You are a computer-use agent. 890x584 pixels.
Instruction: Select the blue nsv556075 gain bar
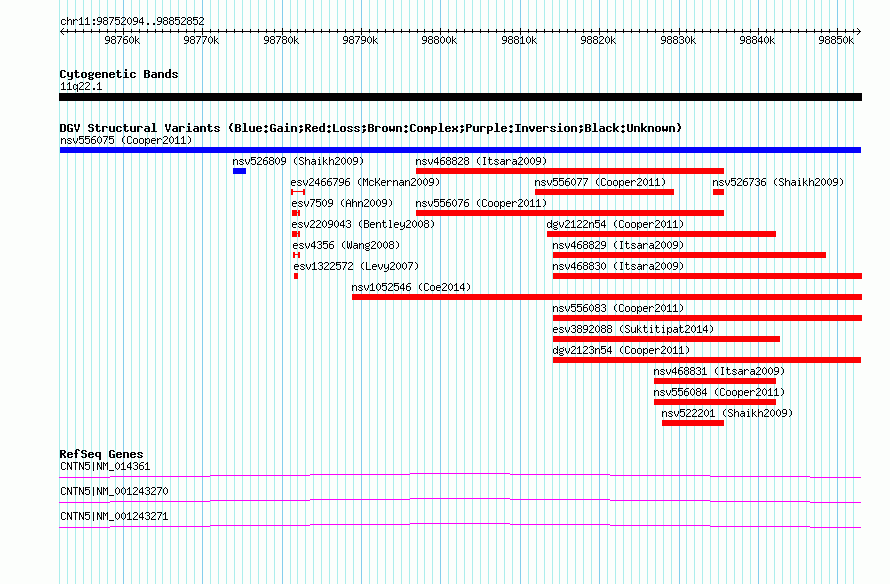[460, 150]
